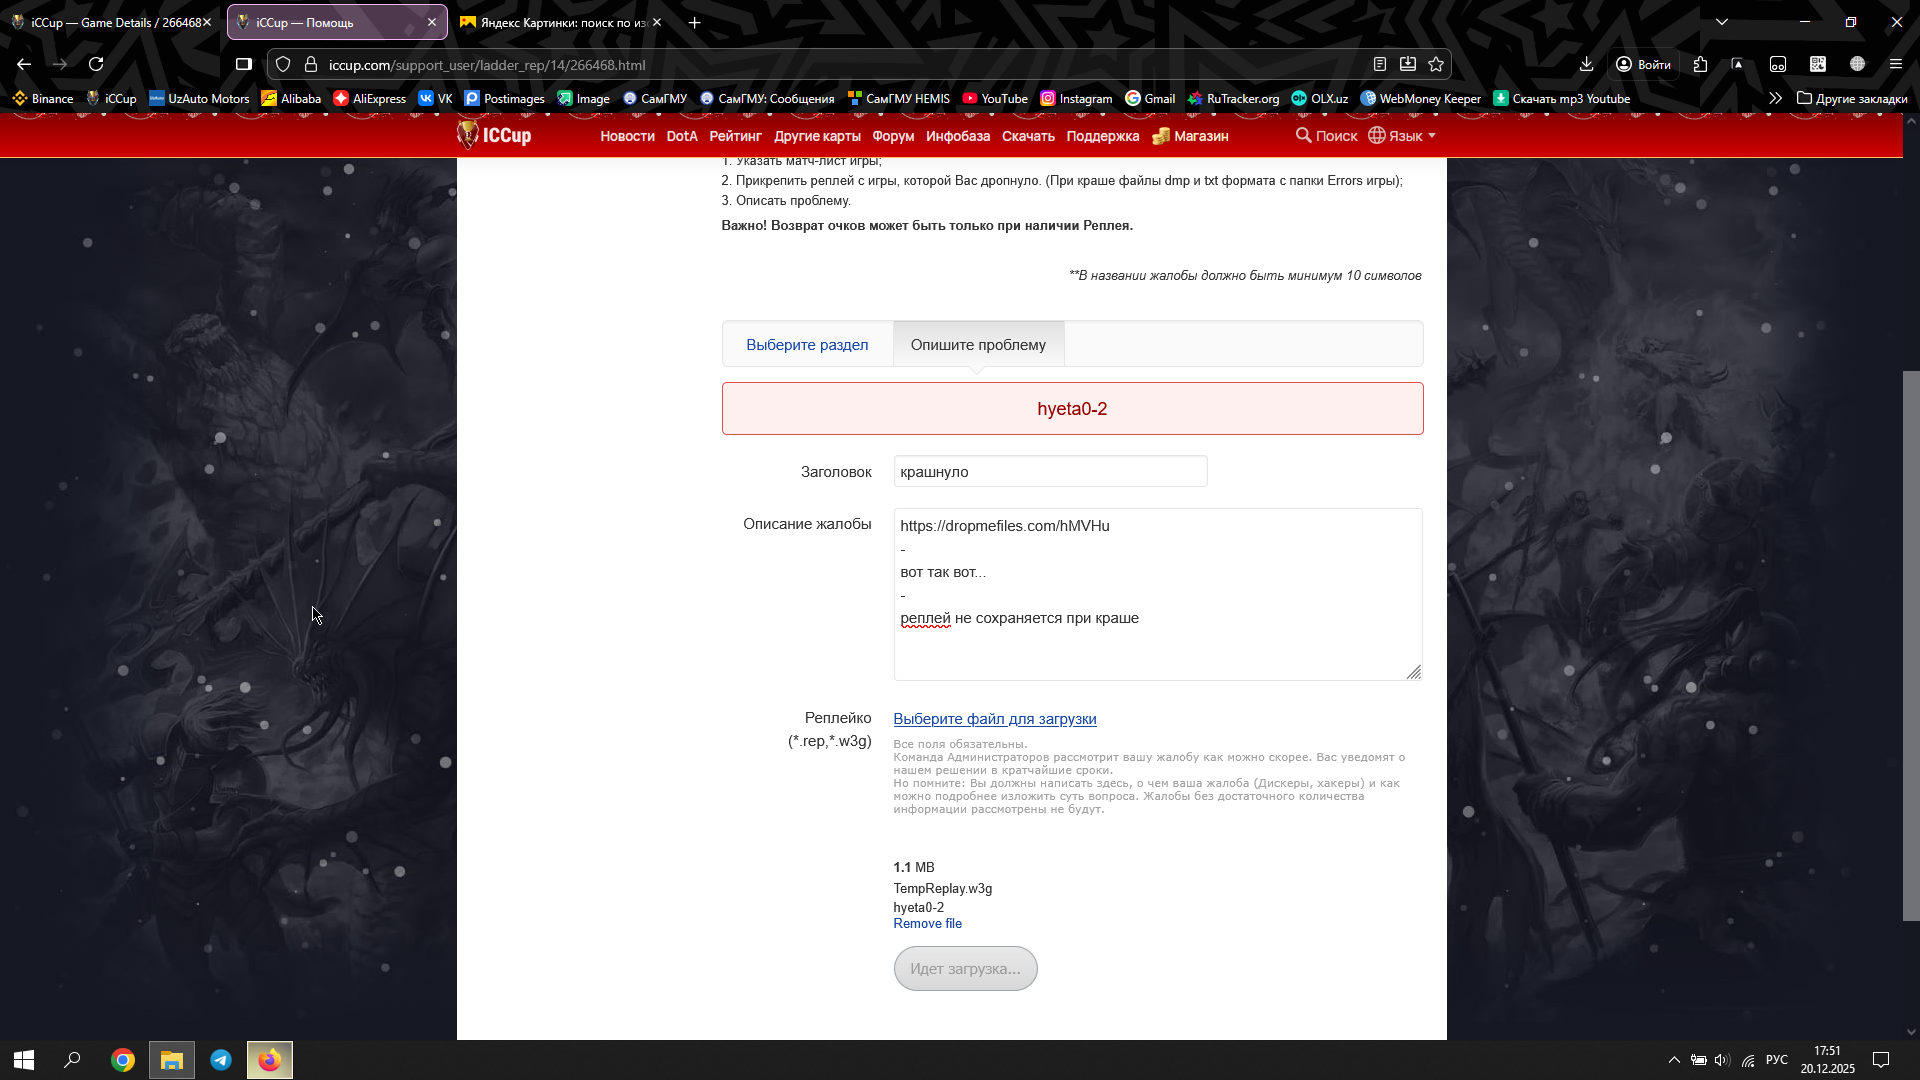Image resolution: width=1920 pixels, height=1080 pixels.
Task: Open reader view icon in address bar
Action: coord(1379,64)
